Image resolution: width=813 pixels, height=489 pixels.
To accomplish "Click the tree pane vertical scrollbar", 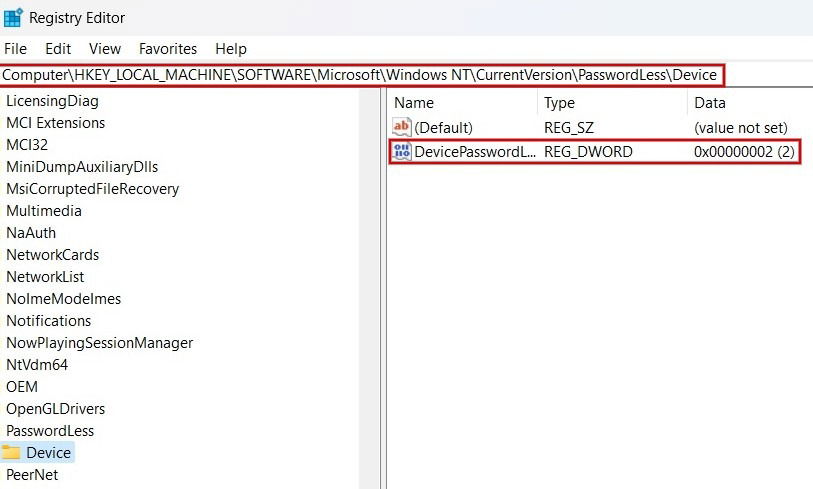I will click(x=369, y=288).
